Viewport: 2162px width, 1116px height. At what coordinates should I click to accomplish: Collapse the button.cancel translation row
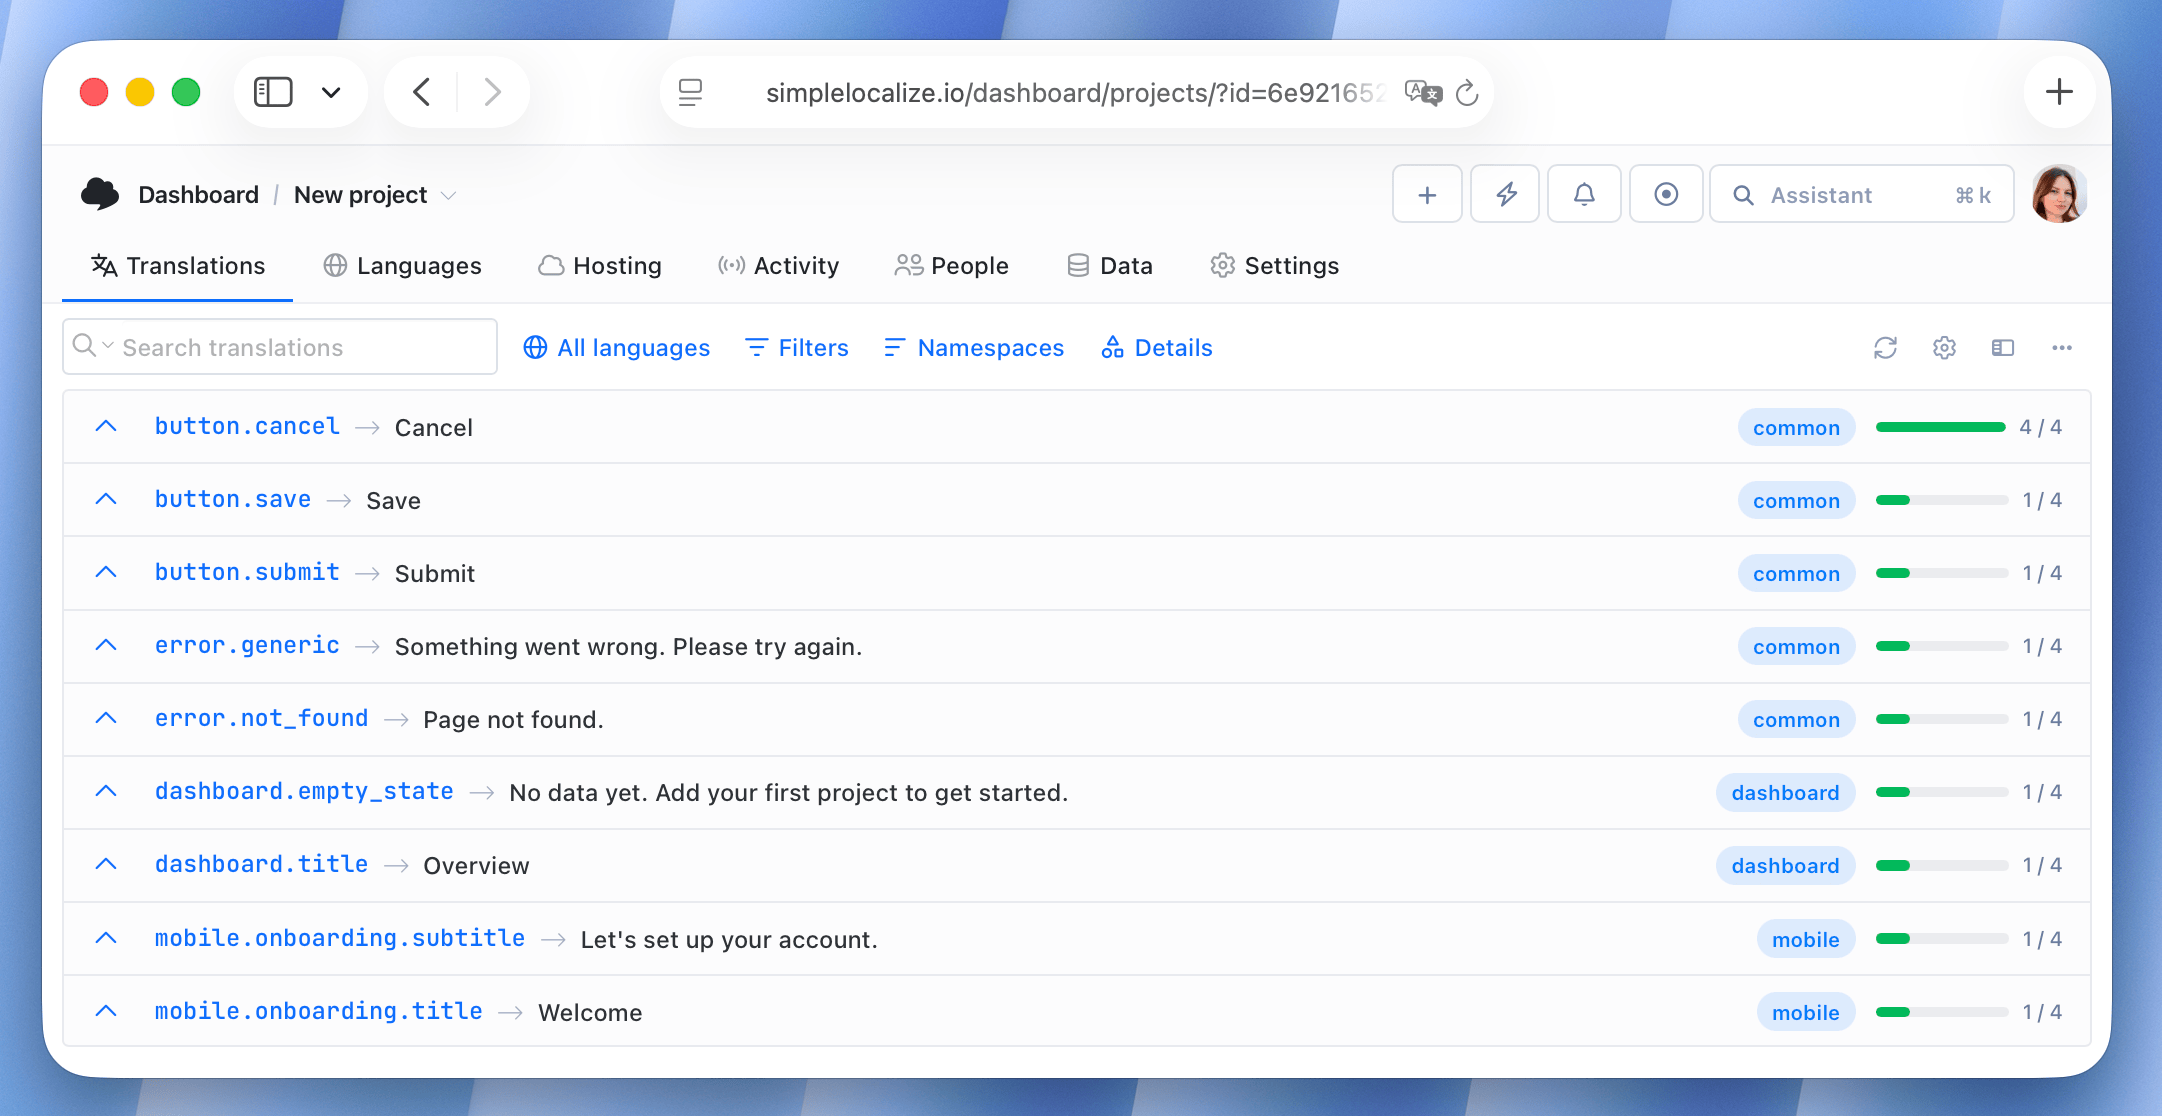click(x=106, y=427)
